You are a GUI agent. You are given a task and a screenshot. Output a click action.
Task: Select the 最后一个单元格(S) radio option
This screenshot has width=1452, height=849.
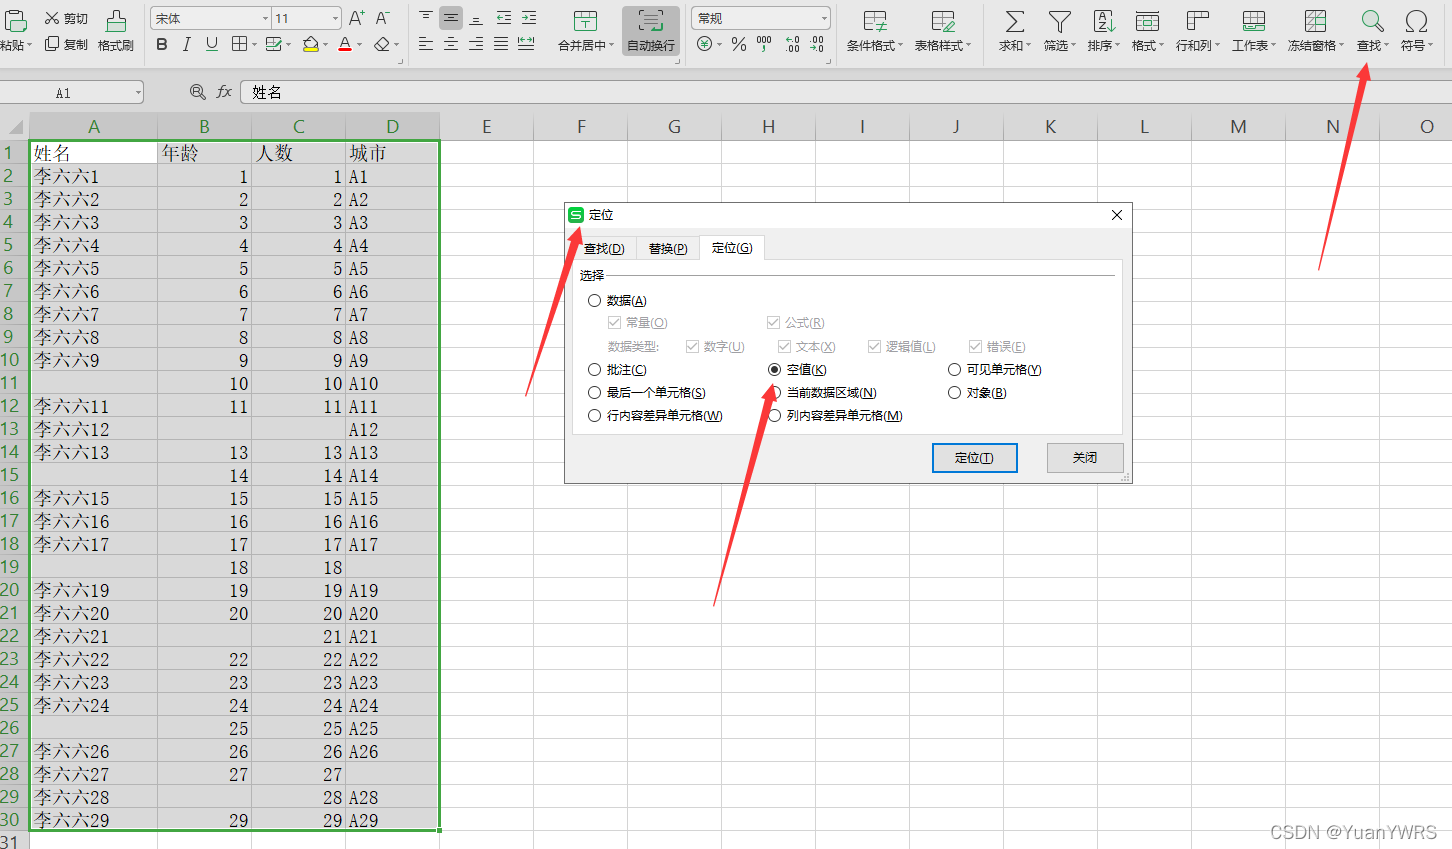coord(594,393)
